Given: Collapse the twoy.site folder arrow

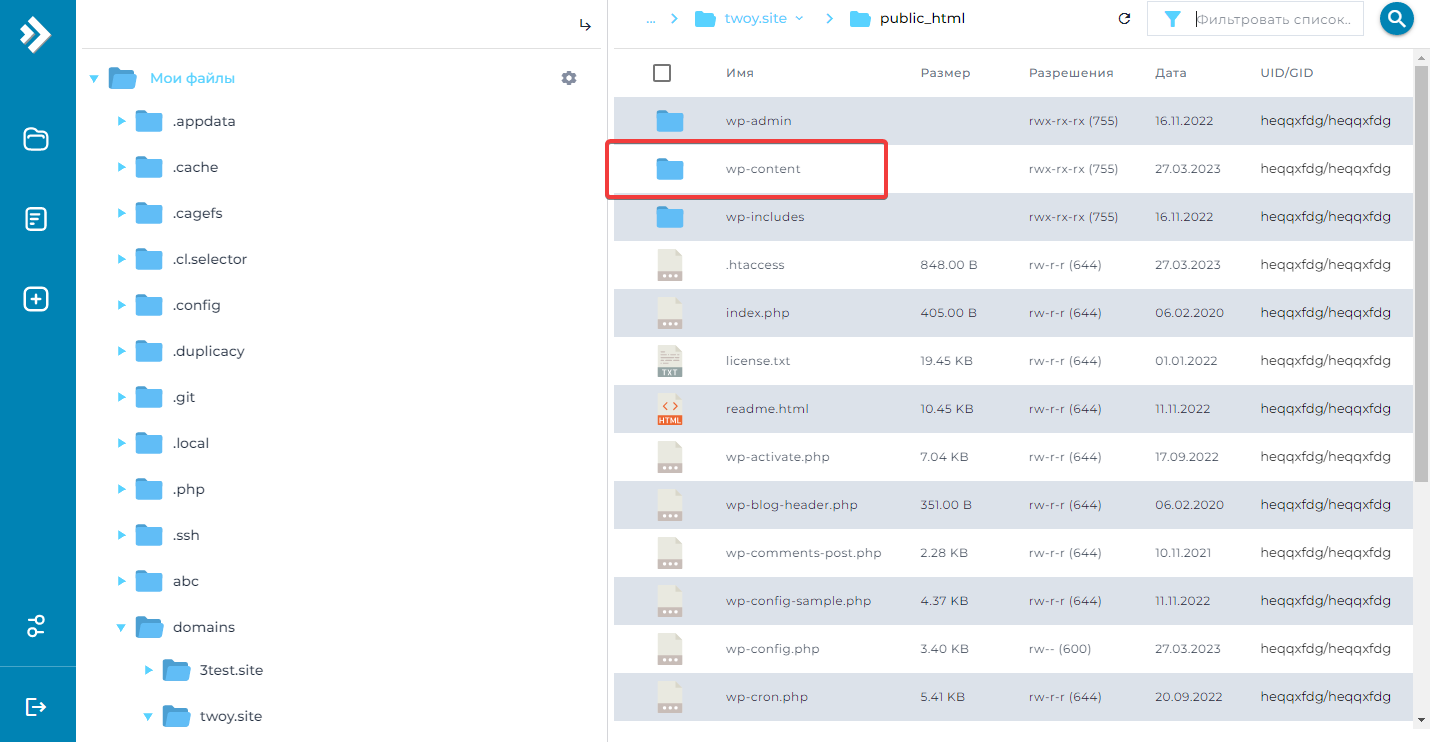Looking at the screenshot, I should click(148, 716).
